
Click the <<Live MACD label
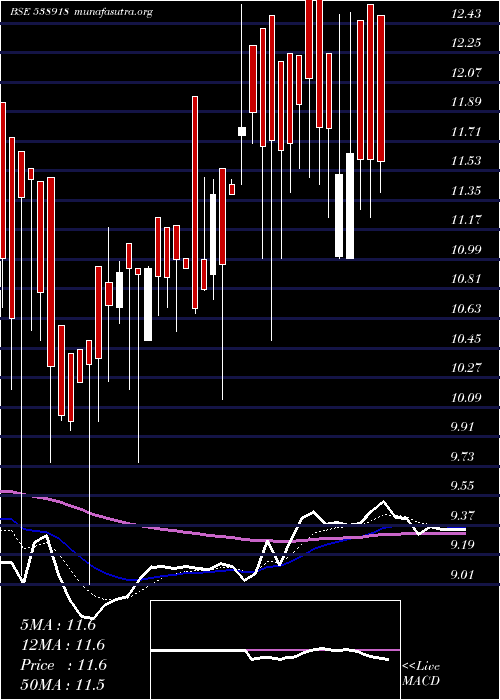pos(421,674)
